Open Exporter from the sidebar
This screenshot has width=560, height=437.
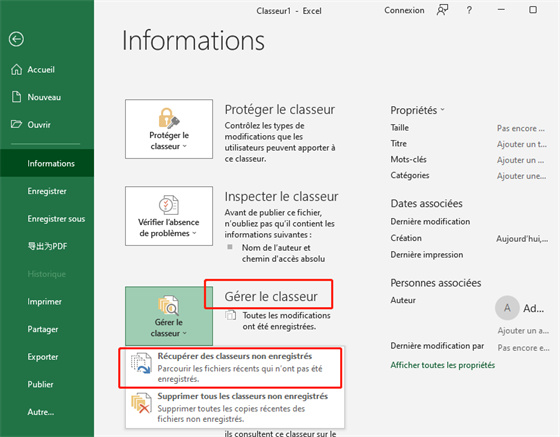(47, 357)
